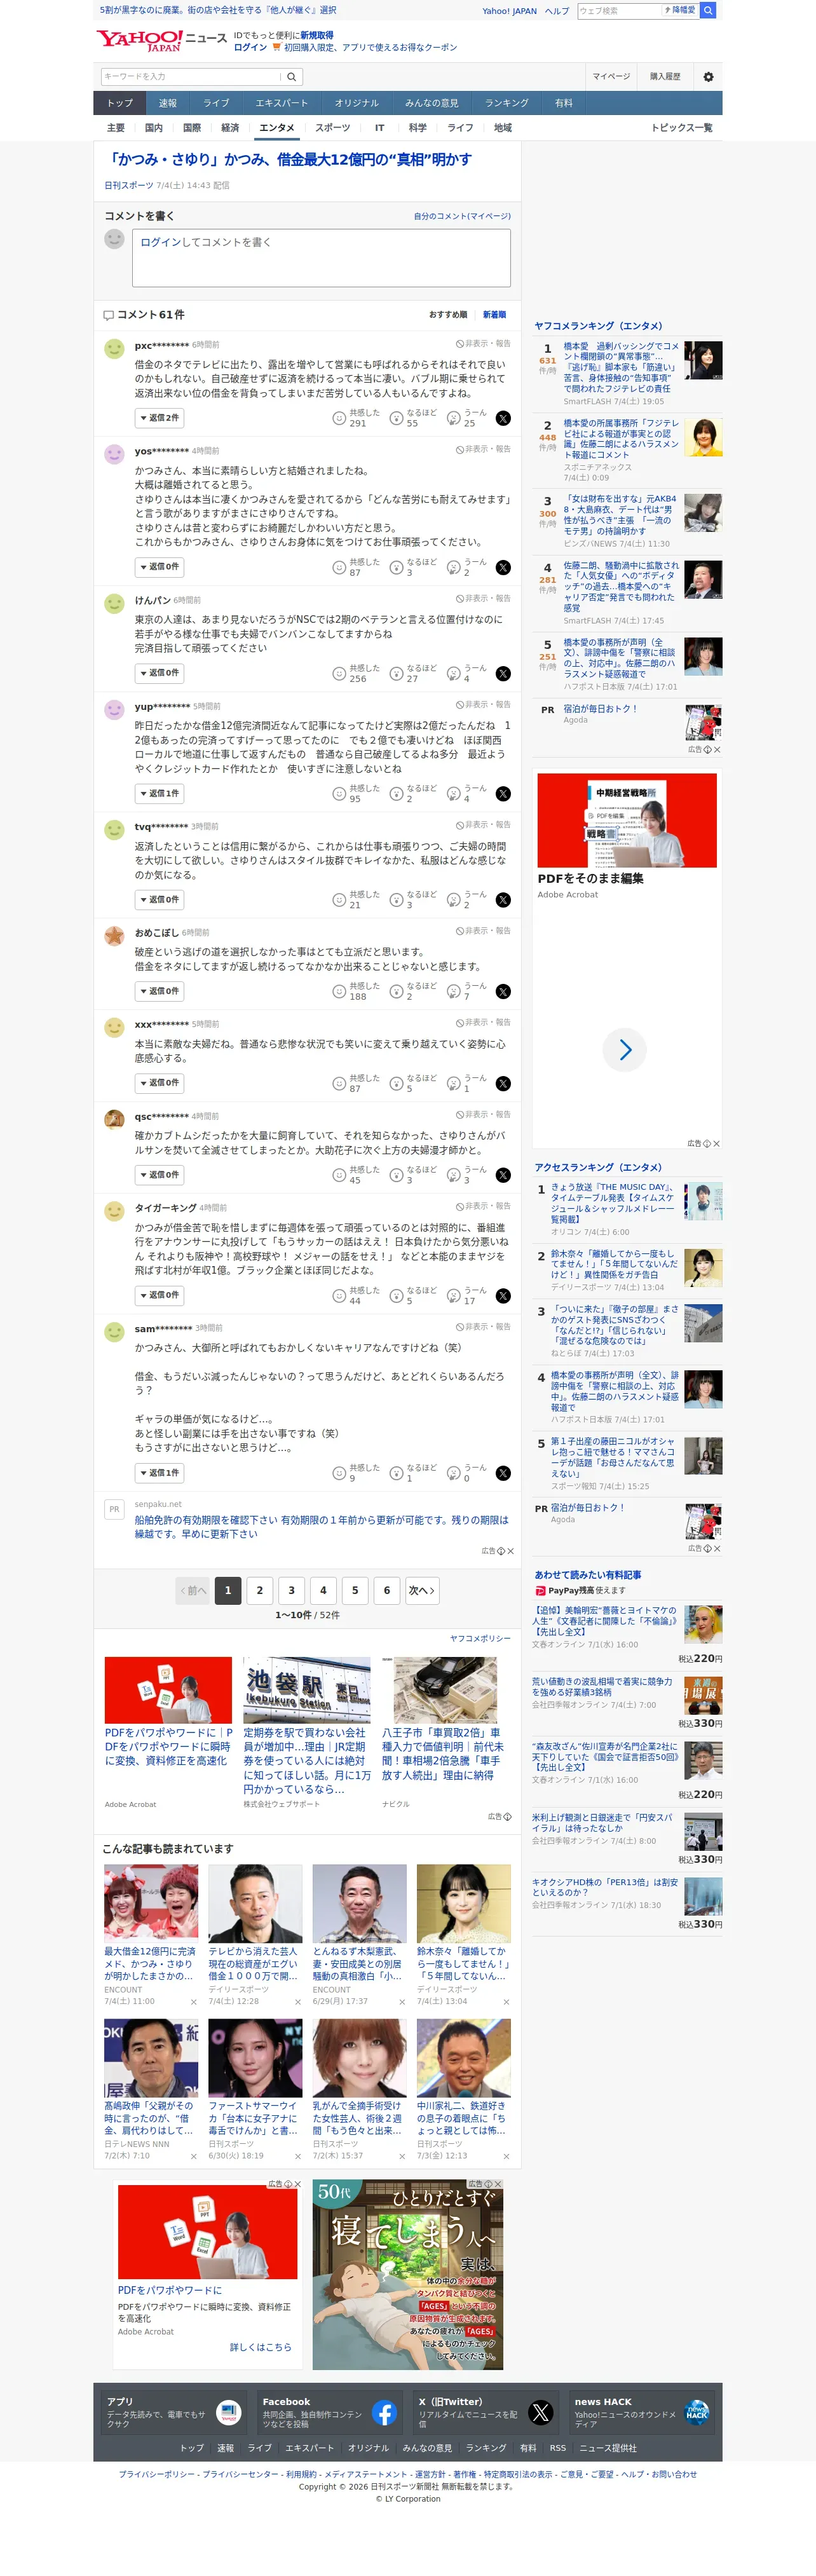Open settings via the gear icon
The height and width of the screenshot is (2576, 816).
[x=708, y=76]
